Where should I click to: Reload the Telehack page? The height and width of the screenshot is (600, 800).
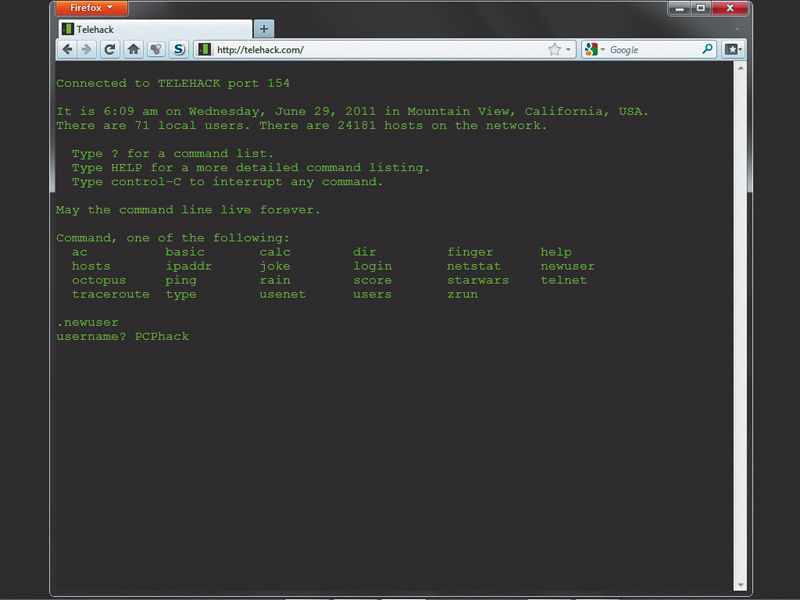[x=108, y=48]
